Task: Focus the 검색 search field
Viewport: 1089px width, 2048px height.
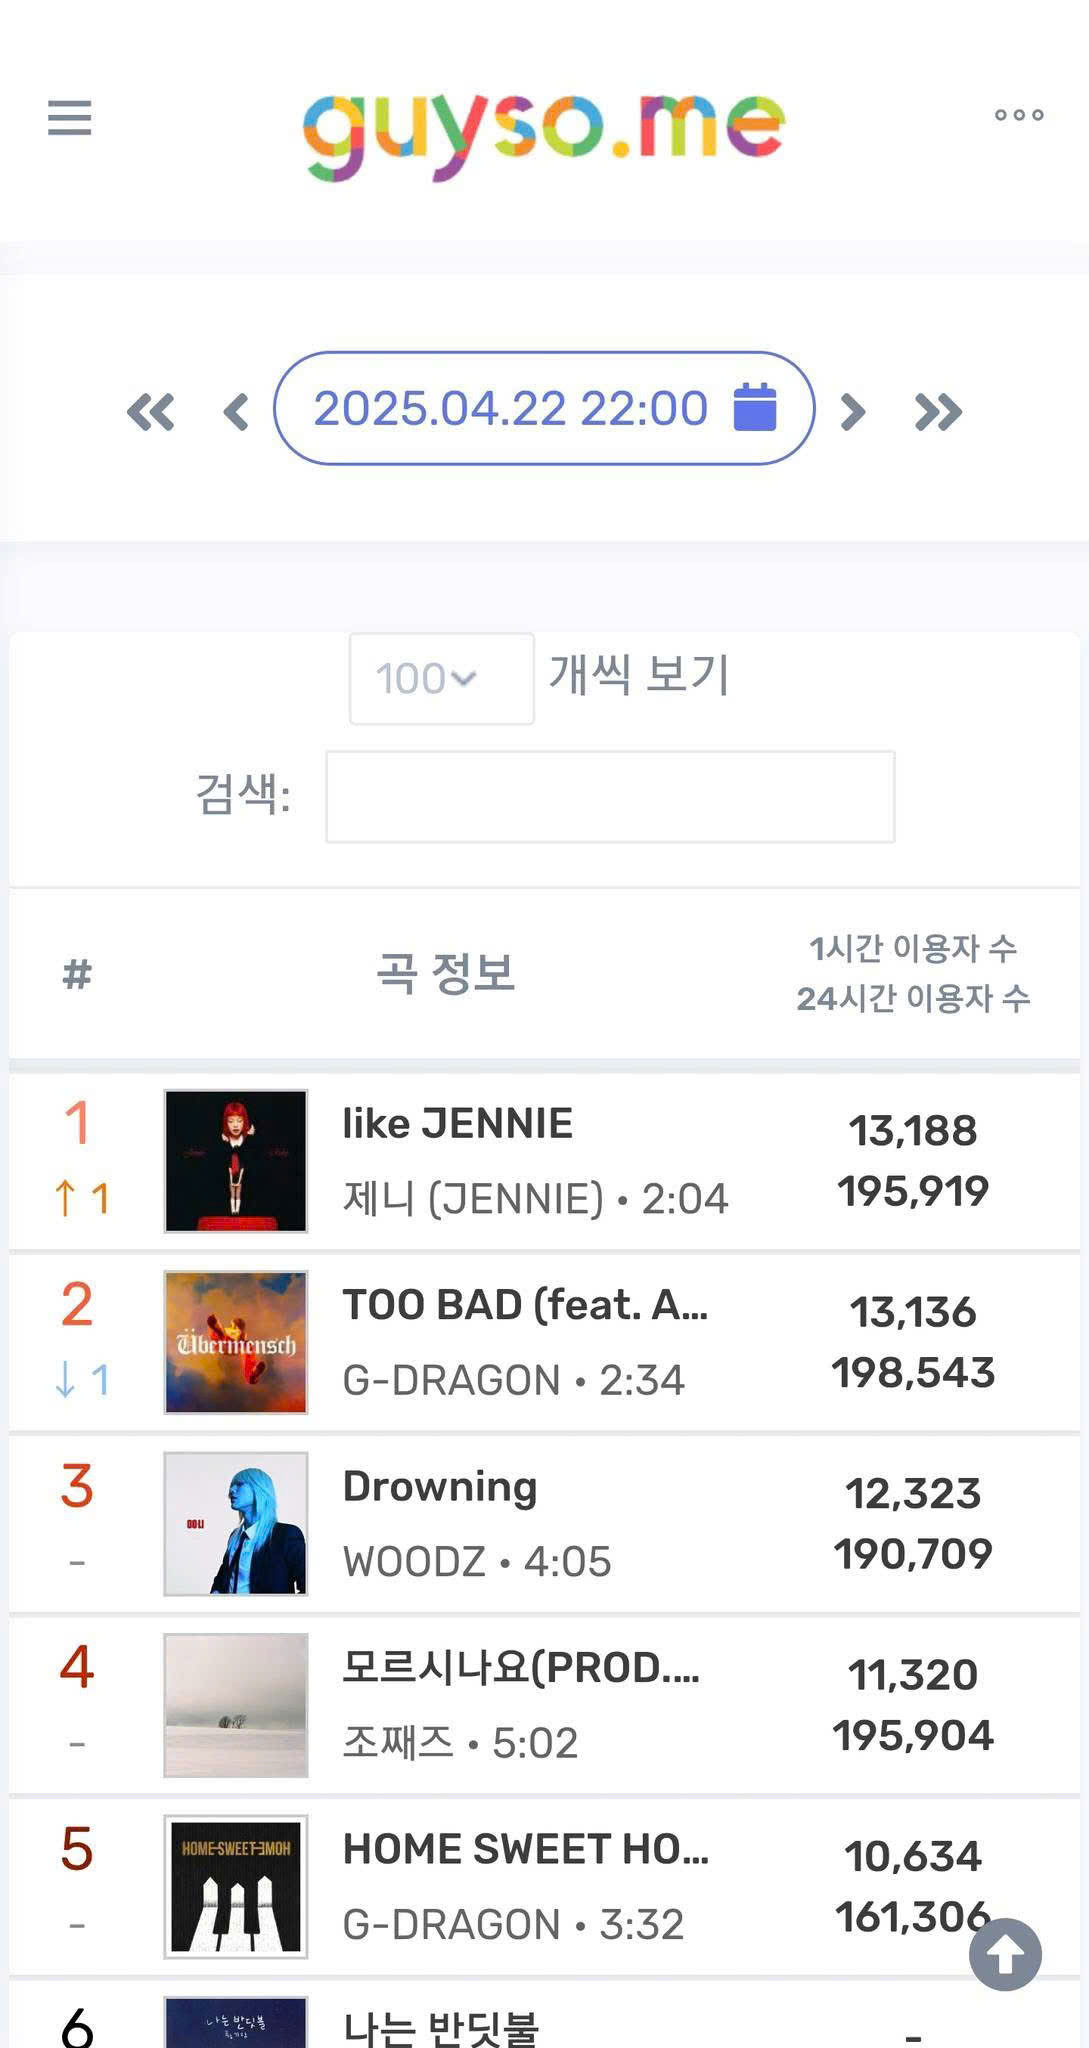Action: 610,796
